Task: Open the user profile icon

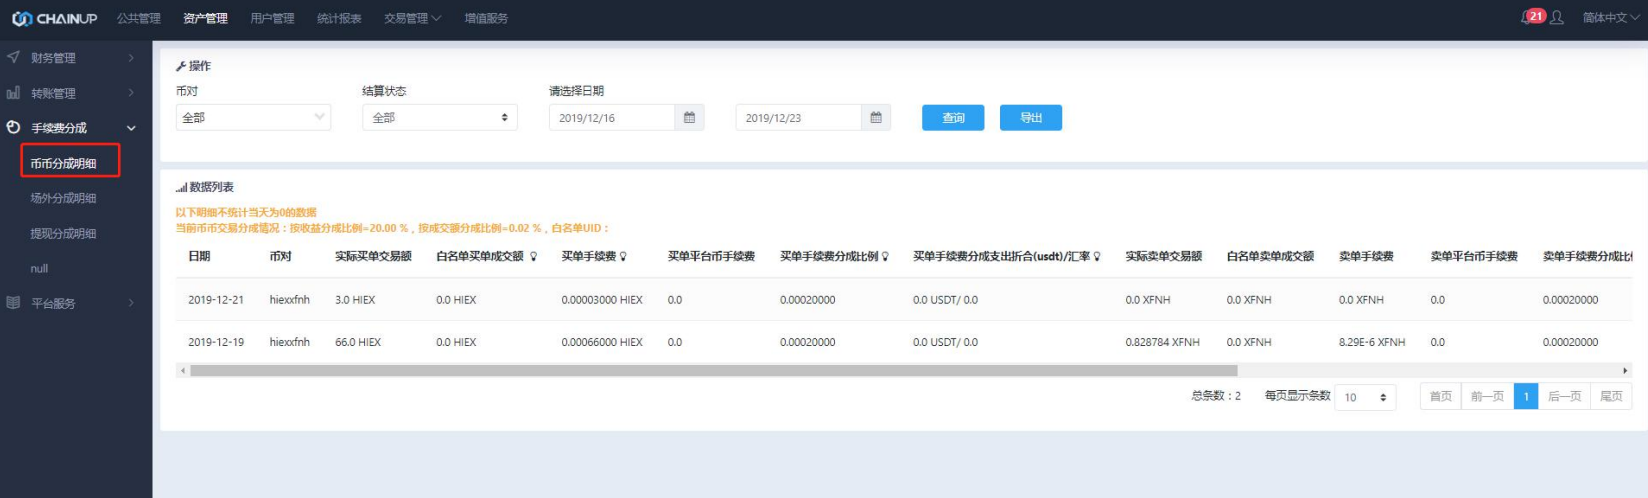Action: 1557,18
